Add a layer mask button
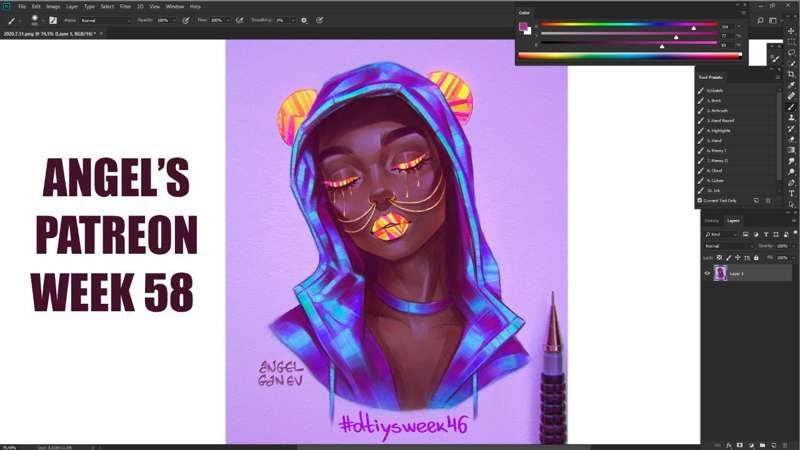The height and width of the screenshot is (450, 800). coord(740,445)
